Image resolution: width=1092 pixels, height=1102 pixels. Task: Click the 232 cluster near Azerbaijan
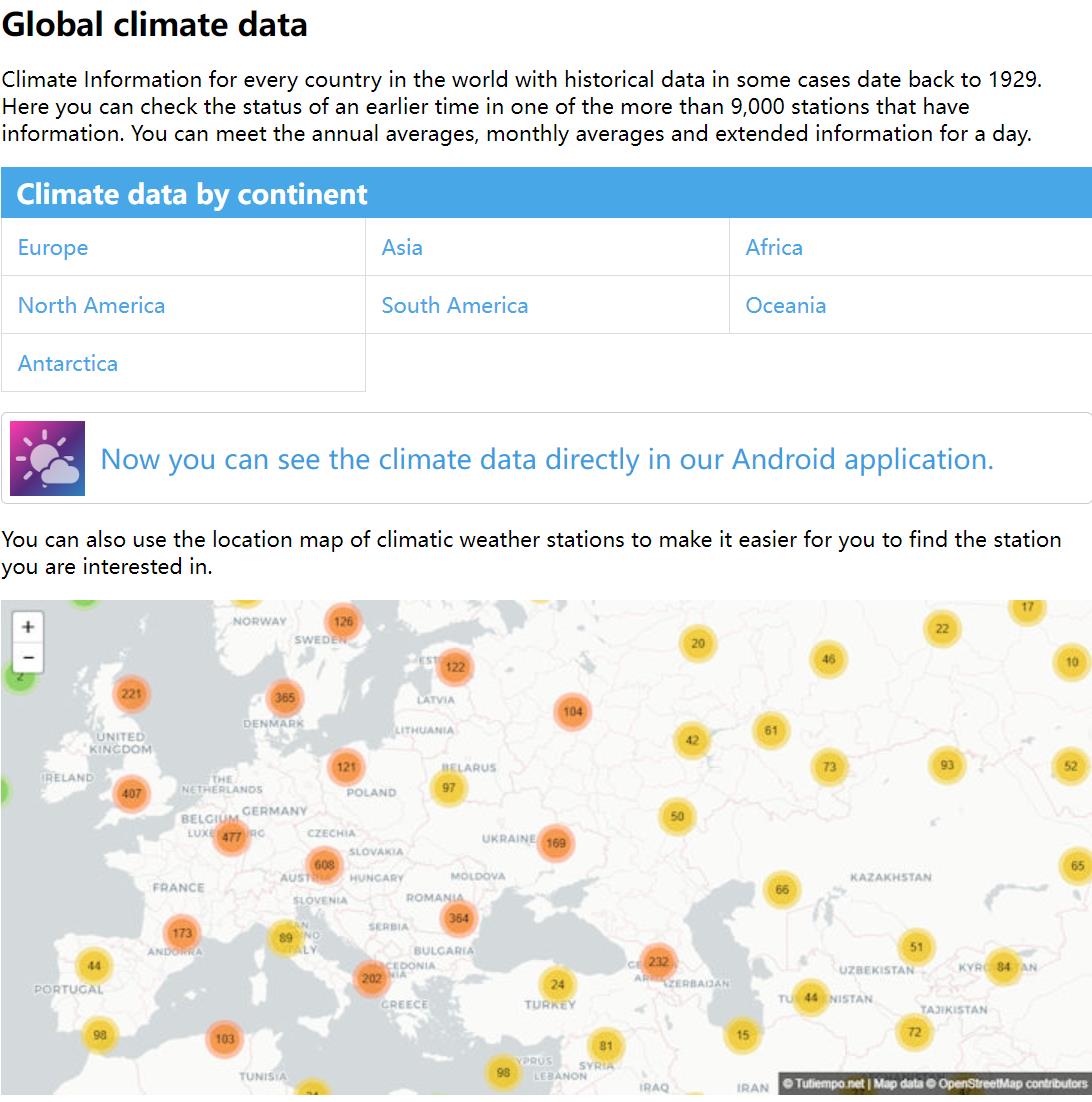point(658,962)
